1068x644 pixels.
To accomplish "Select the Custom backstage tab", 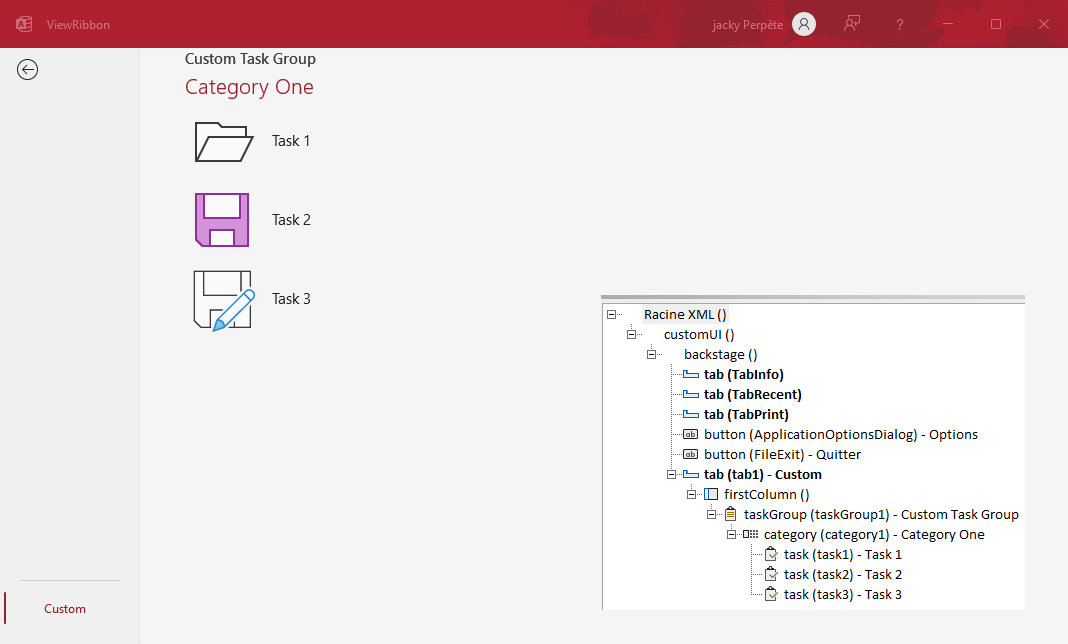I will point(65,609).
